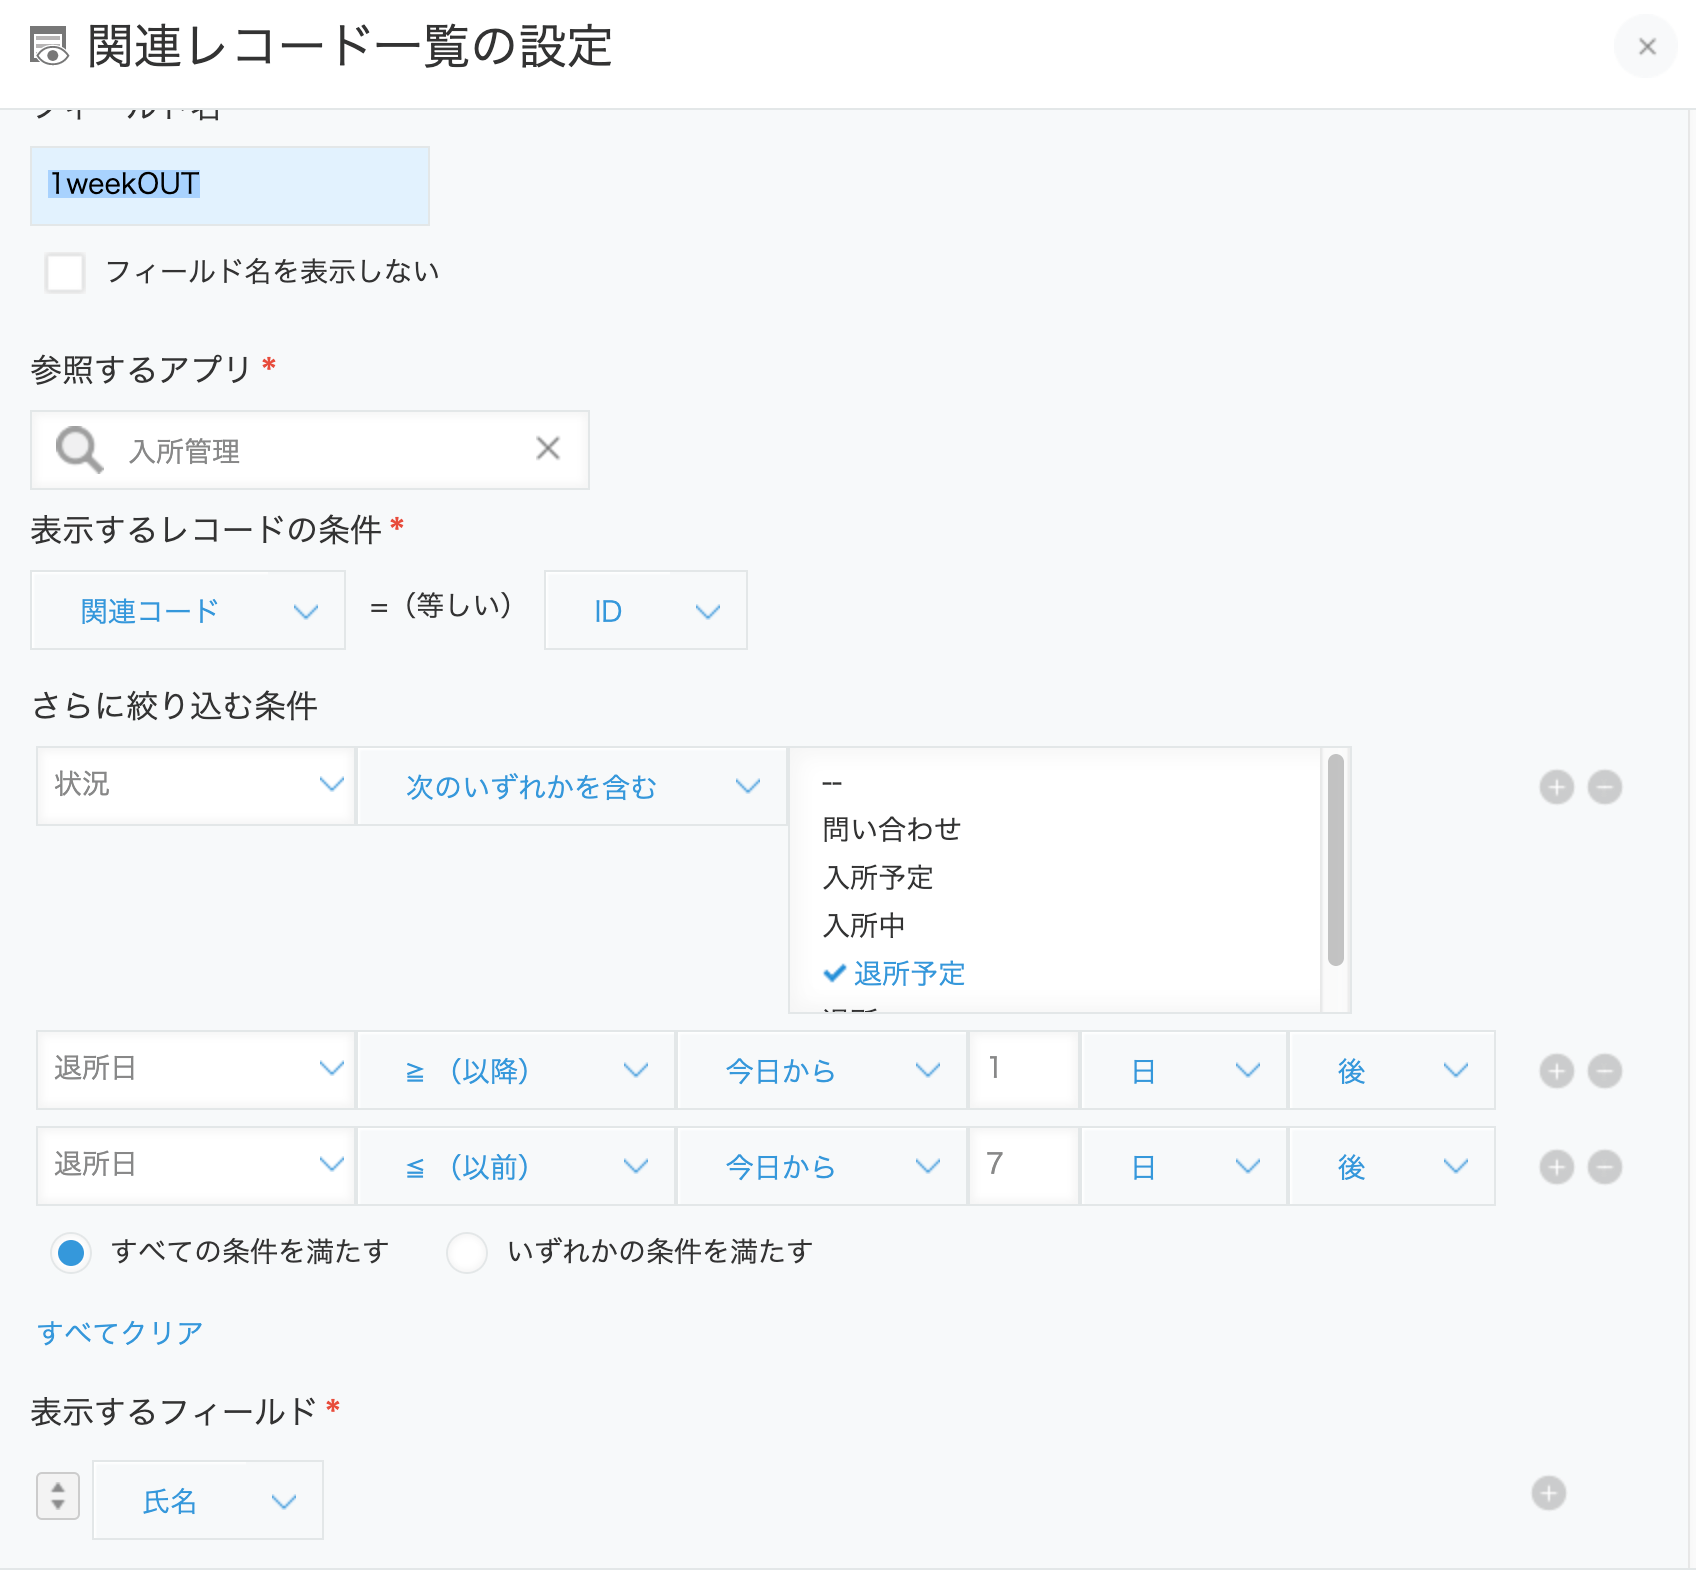
Task: Open the 関連コード field dropdown
Action: pyautogui.click(x=188, y=610)
